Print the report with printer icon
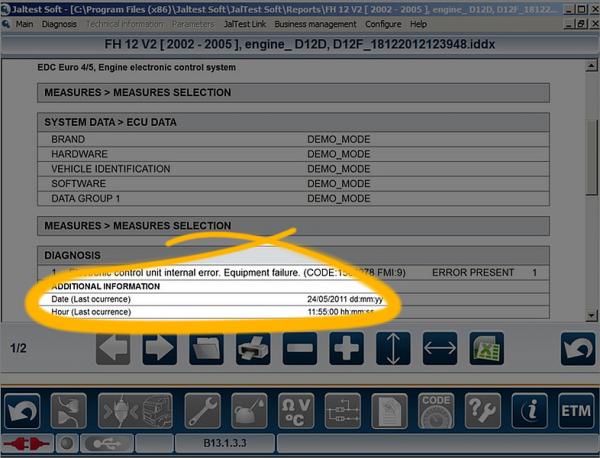The height and width of the screenshot is (458, 600). click(x=253, y=348)
